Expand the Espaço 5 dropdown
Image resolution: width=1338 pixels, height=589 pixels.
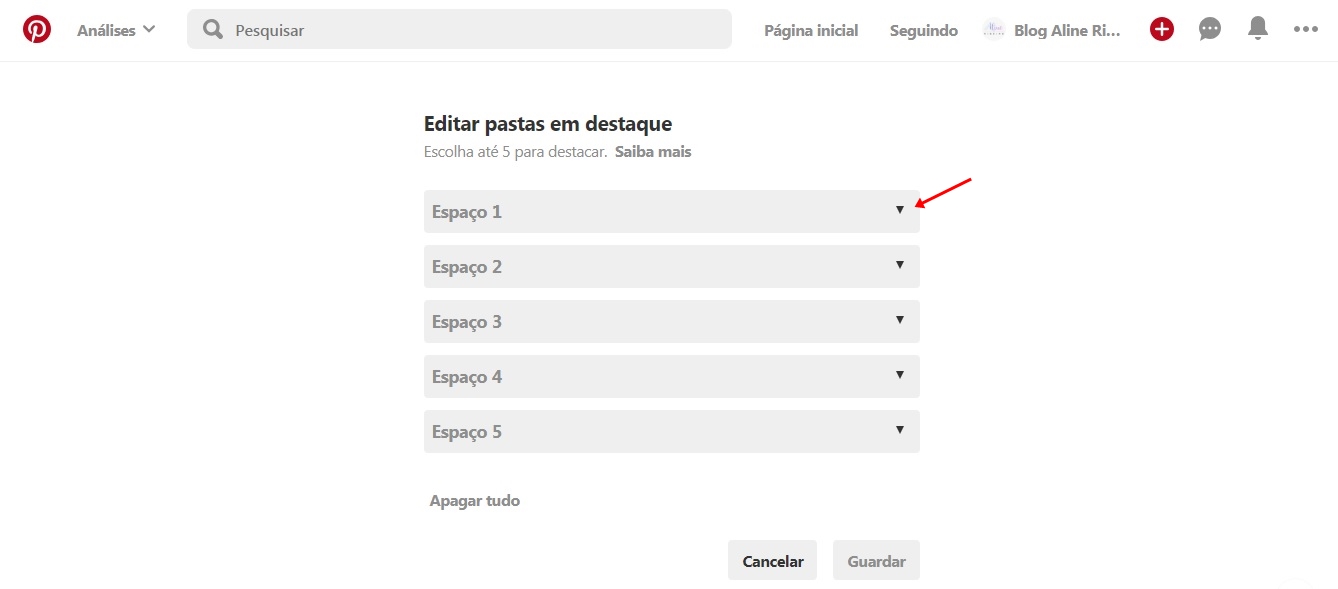[x=672, y=432]
